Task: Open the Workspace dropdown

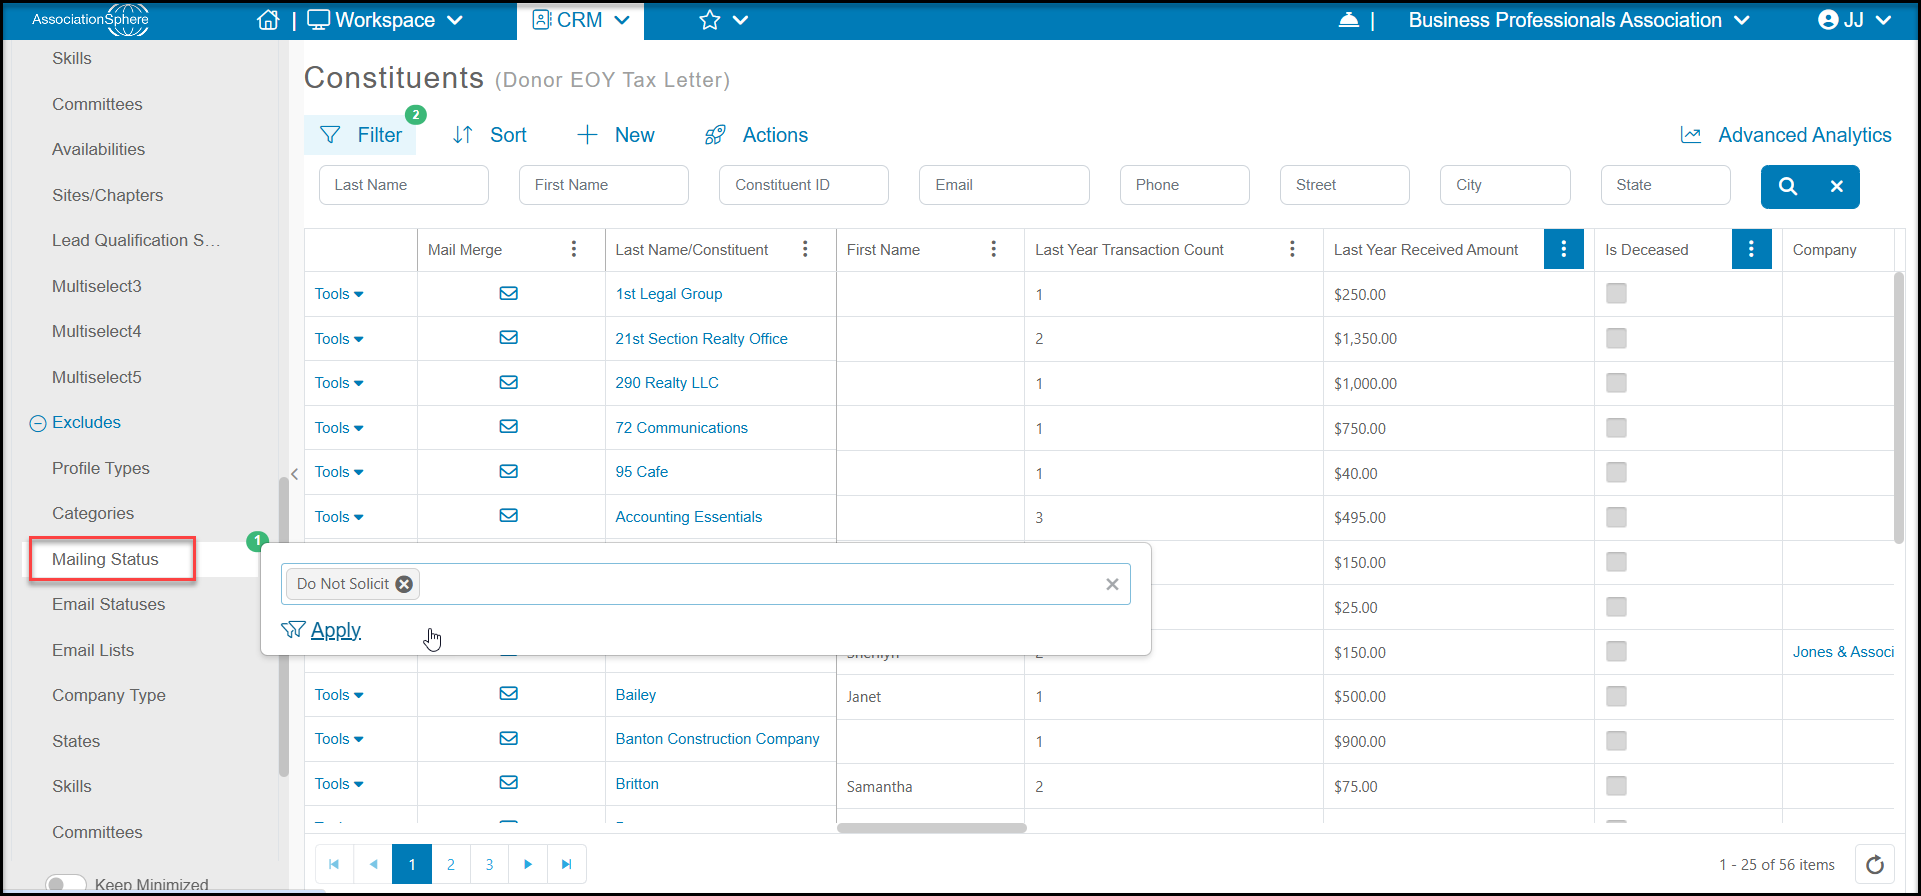Action: pos(385,20)
